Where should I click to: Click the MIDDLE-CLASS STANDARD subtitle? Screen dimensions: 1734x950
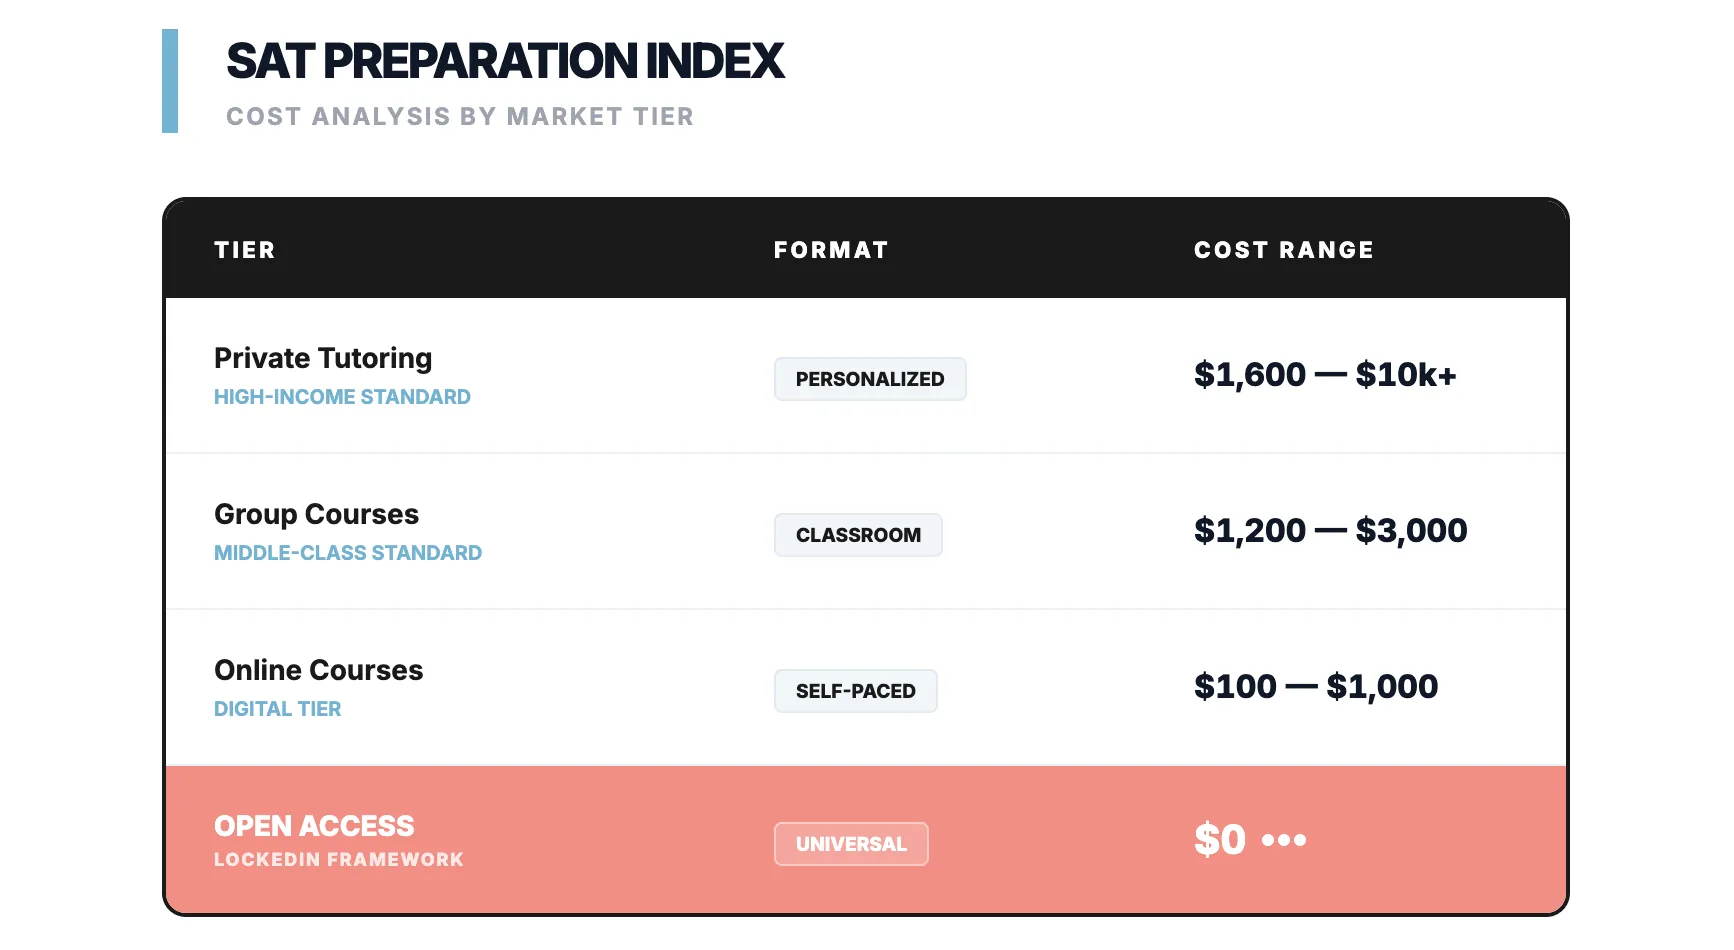click(x=348, y=553)
